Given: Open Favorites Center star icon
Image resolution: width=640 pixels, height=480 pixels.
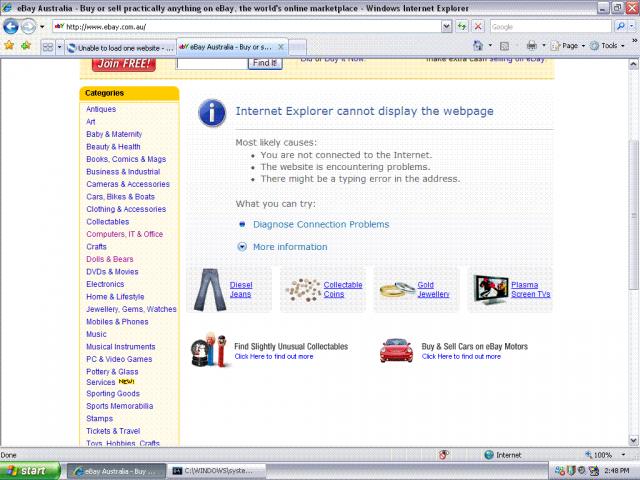Looking at the screenshot, I should [9, 46].
